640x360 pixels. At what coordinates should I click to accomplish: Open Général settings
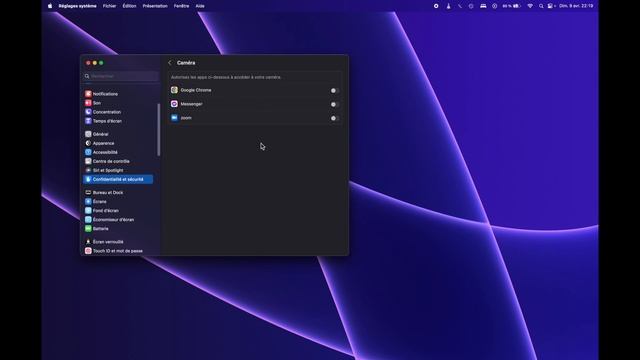pyautogui.click(x=118, y=134)
